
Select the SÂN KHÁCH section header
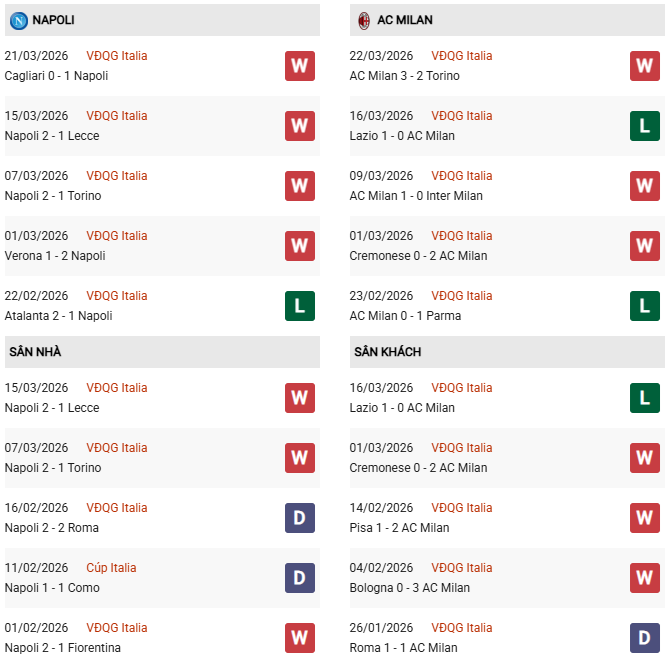coord(387,352)
